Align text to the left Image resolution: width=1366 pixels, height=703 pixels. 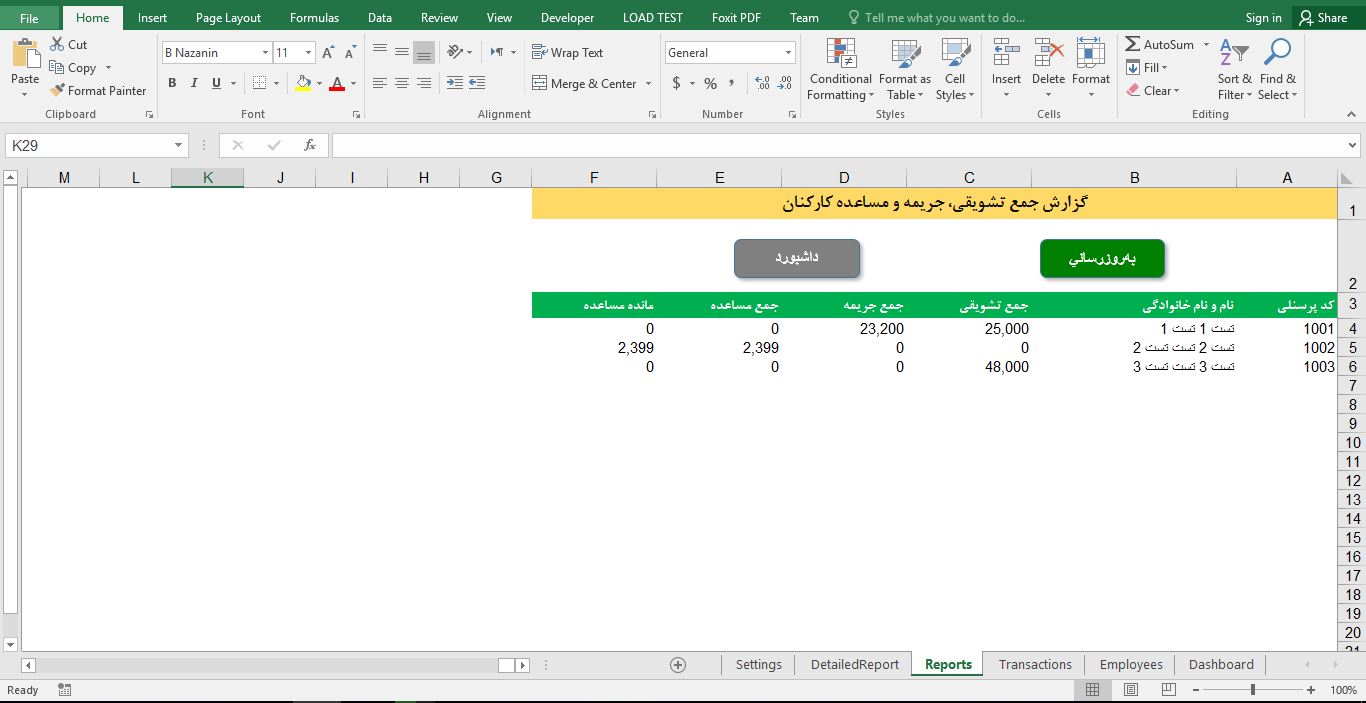pos(379,83)
